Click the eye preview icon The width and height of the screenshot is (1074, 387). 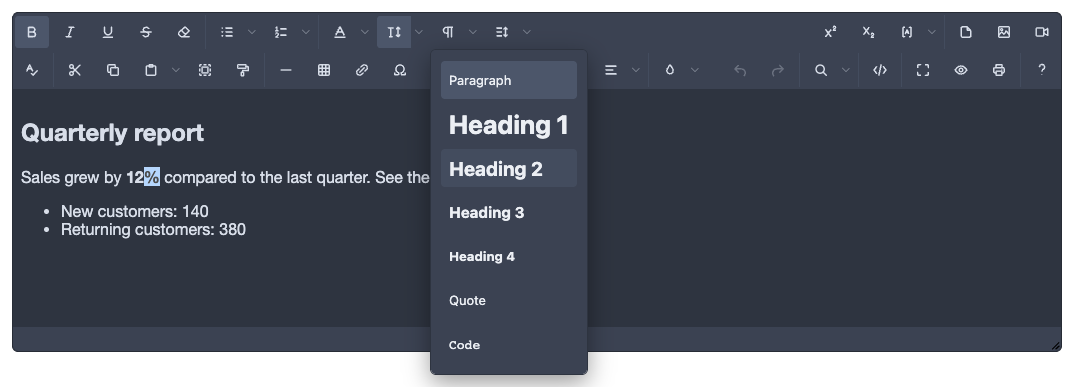(x=961, y=70)
